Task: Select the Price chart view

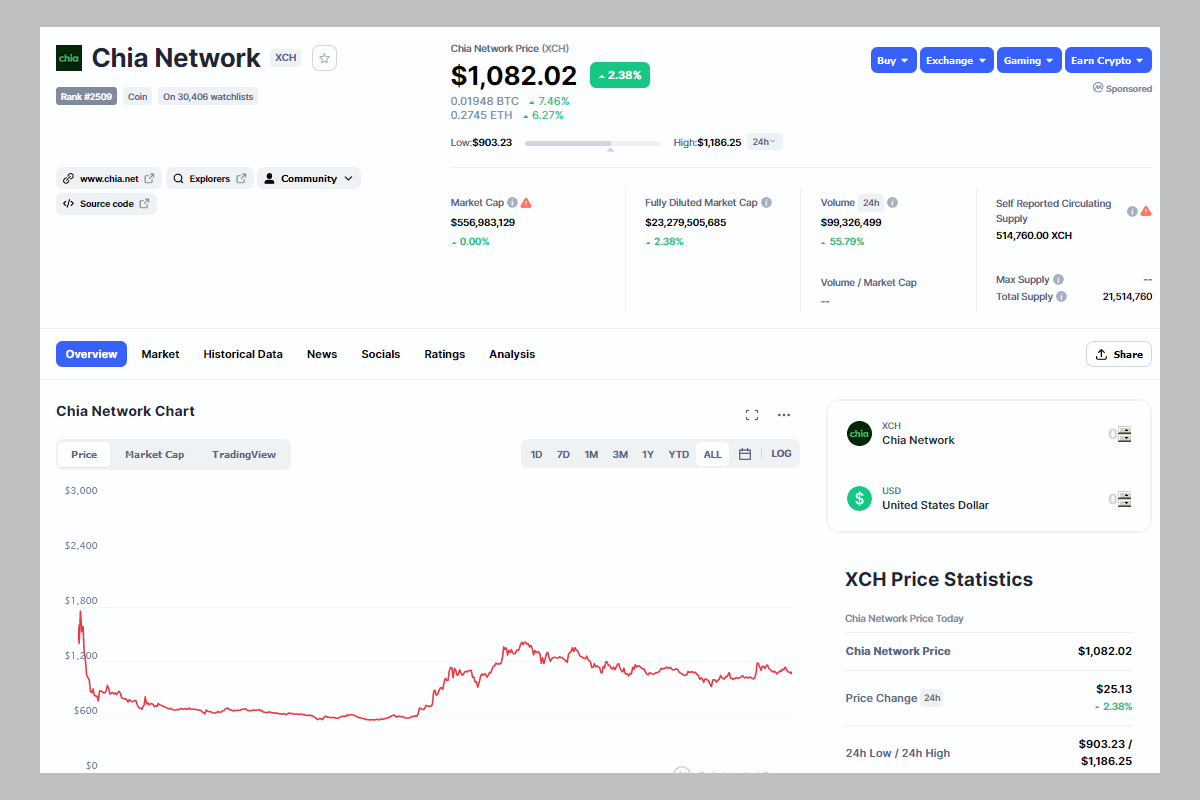Action: [84, 454]
